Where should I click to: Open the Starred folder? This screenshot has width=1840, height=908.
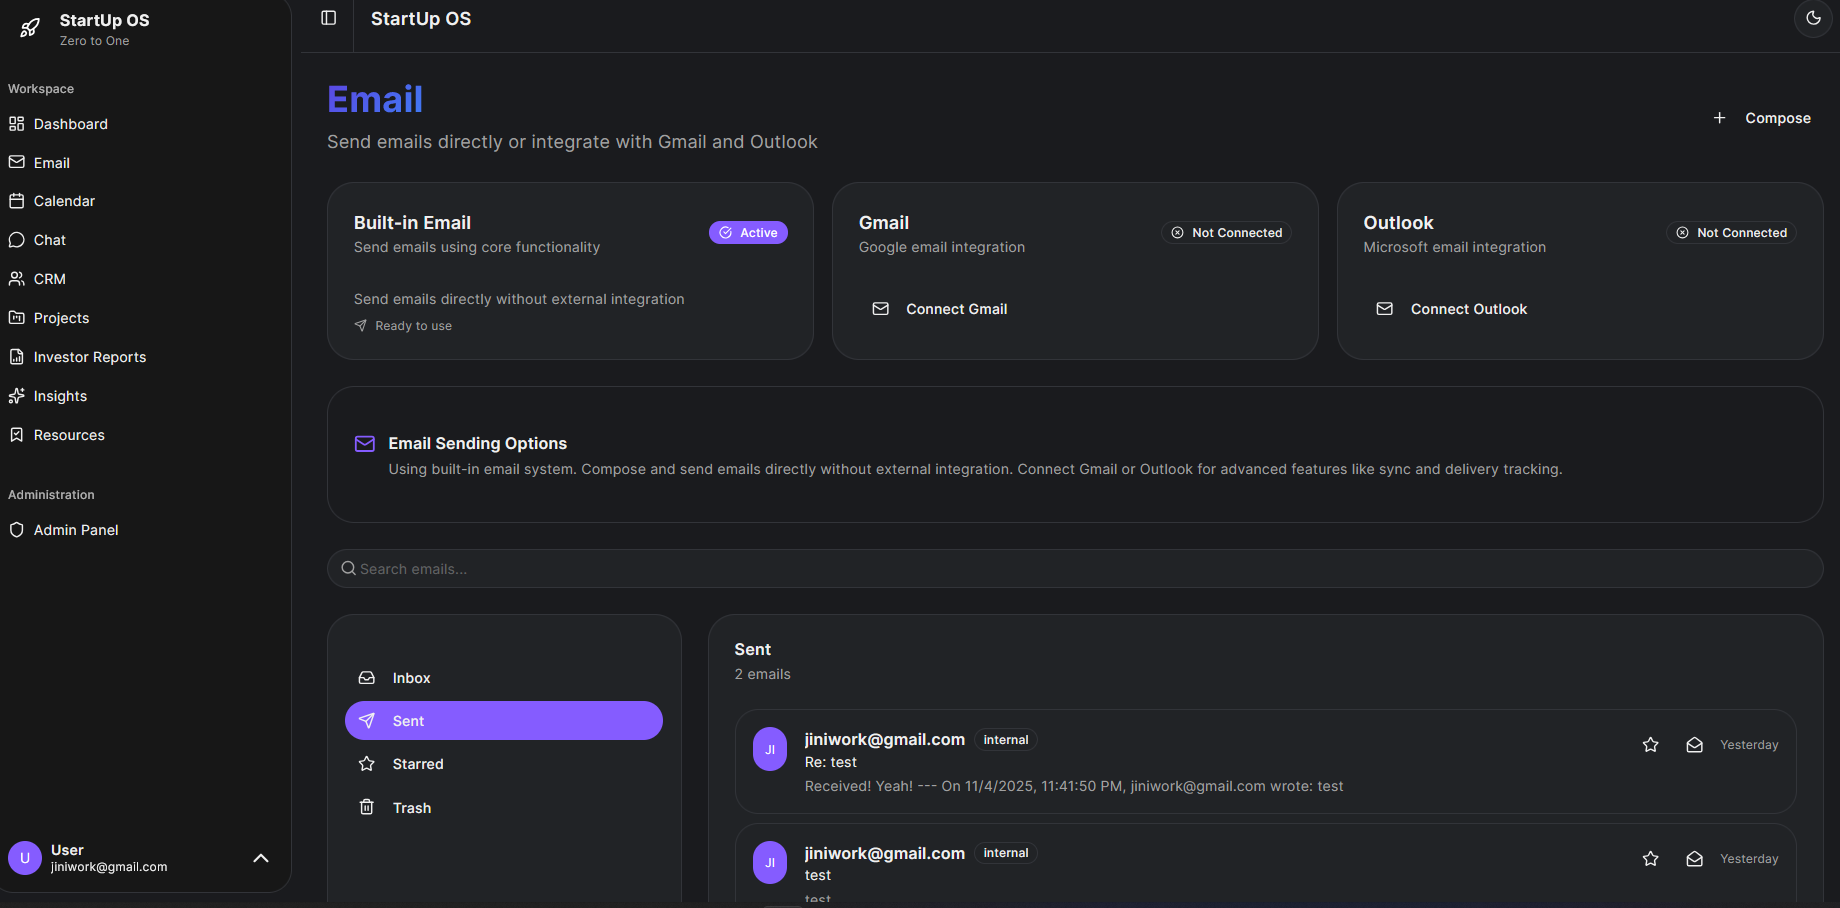417,763
